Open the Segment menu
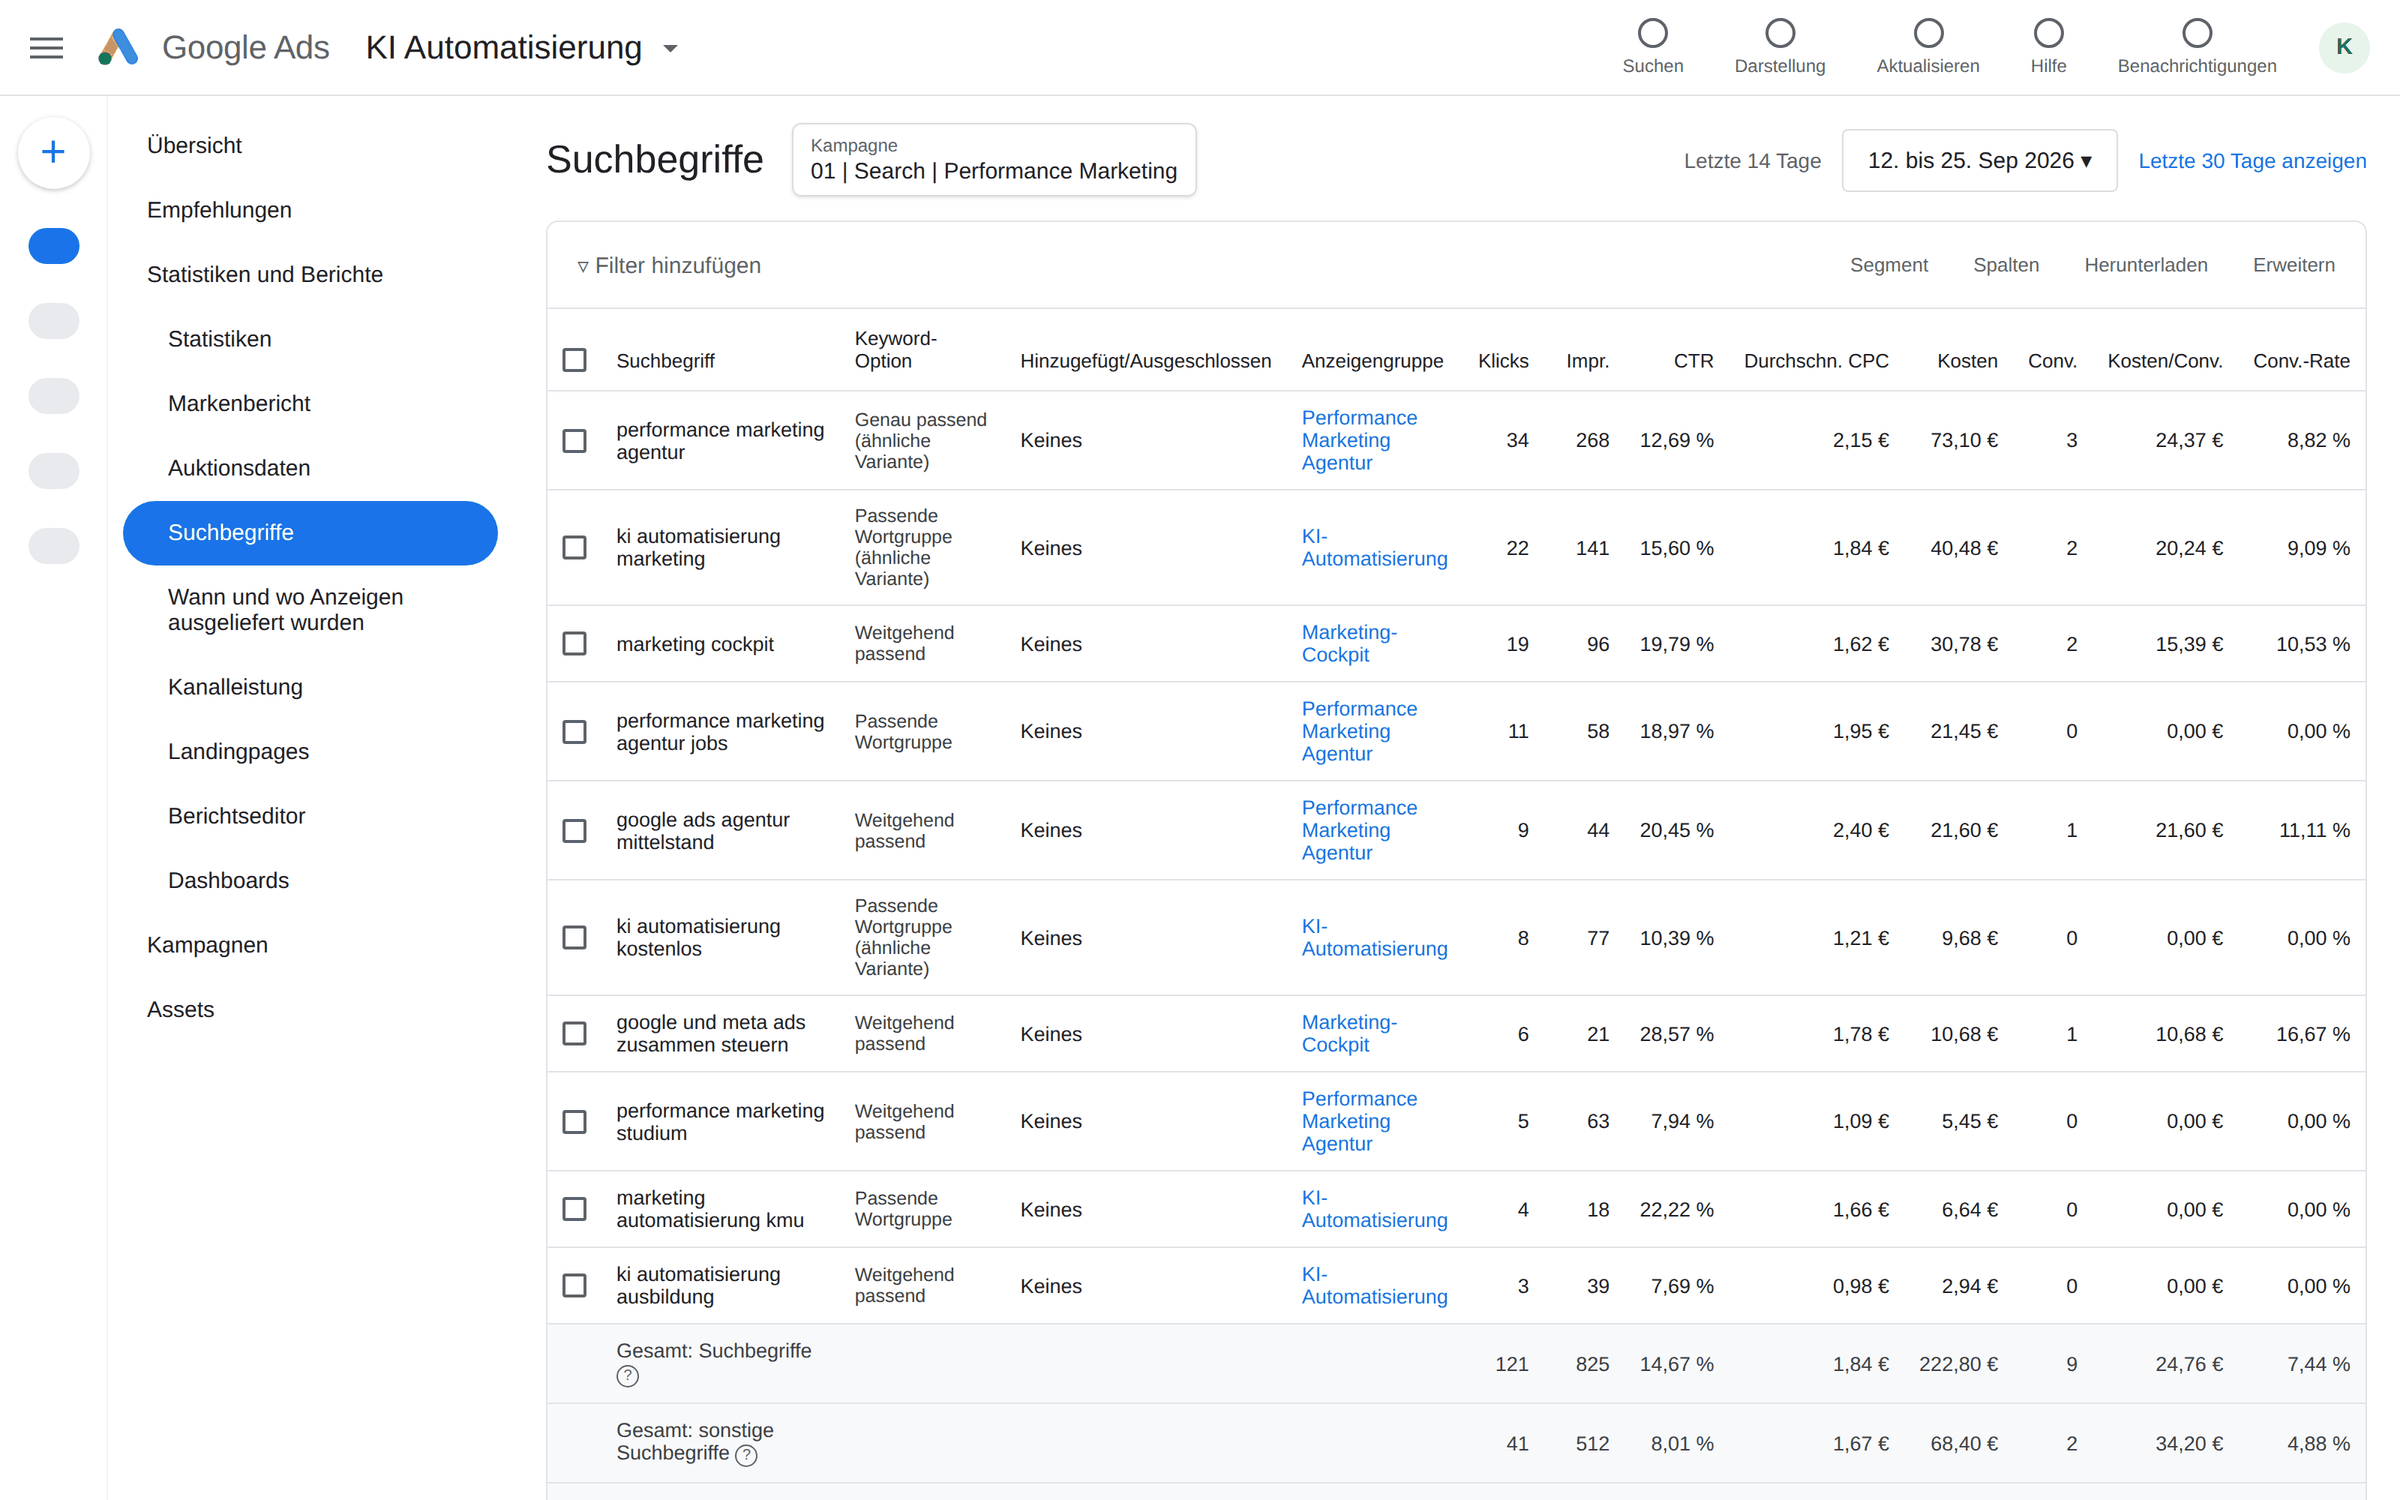This screenshot has height=1500, width=2400. (1888, 265)
